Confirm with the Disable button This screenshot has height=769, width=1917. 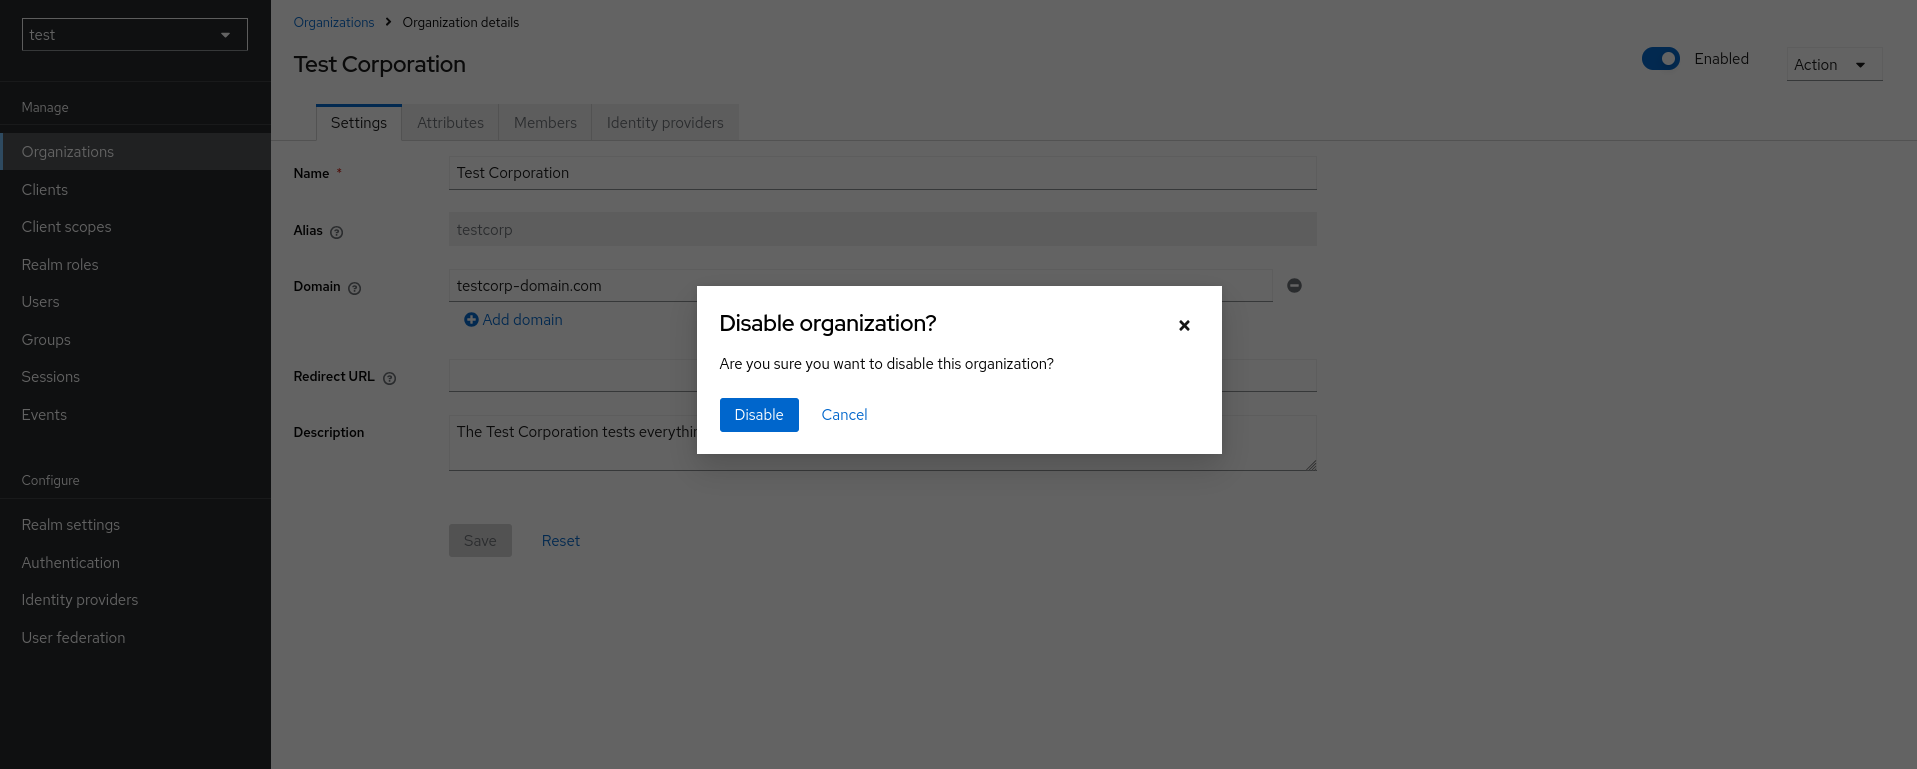coord(758,415)
